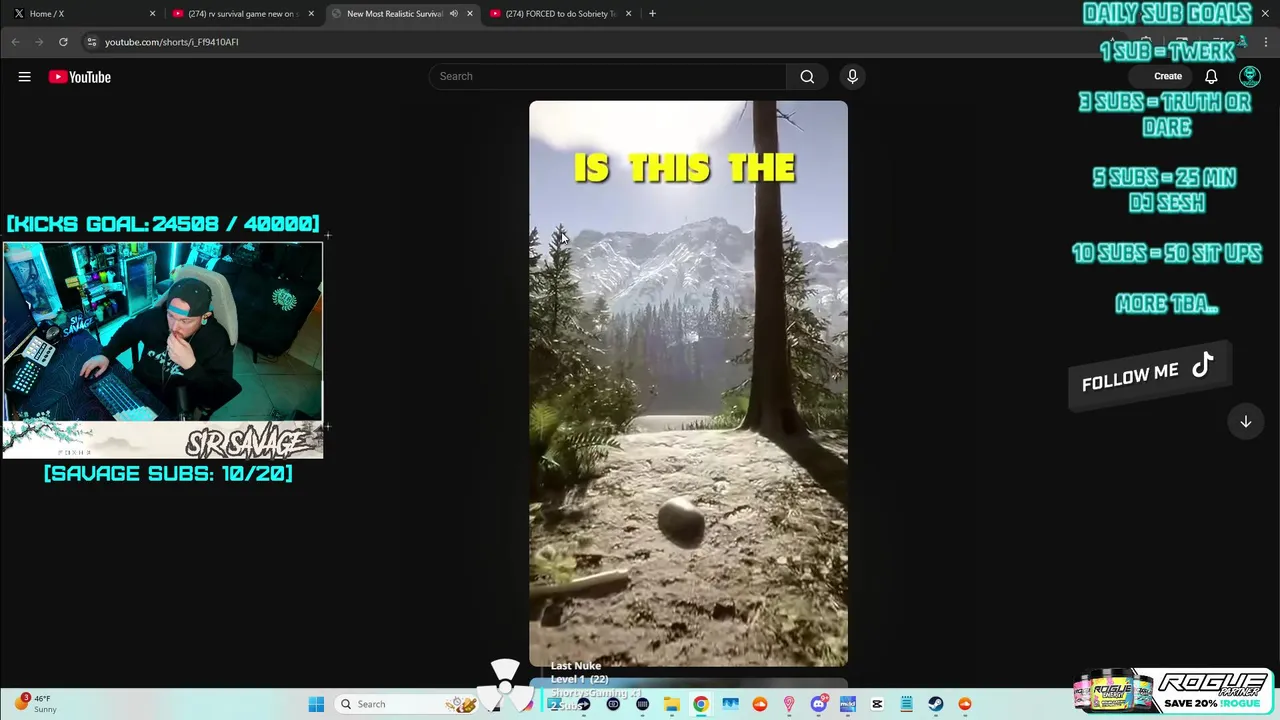The height and width of the screenshot is (720, 1280).
Task: Click the Shorts video player
Action: 688,383
